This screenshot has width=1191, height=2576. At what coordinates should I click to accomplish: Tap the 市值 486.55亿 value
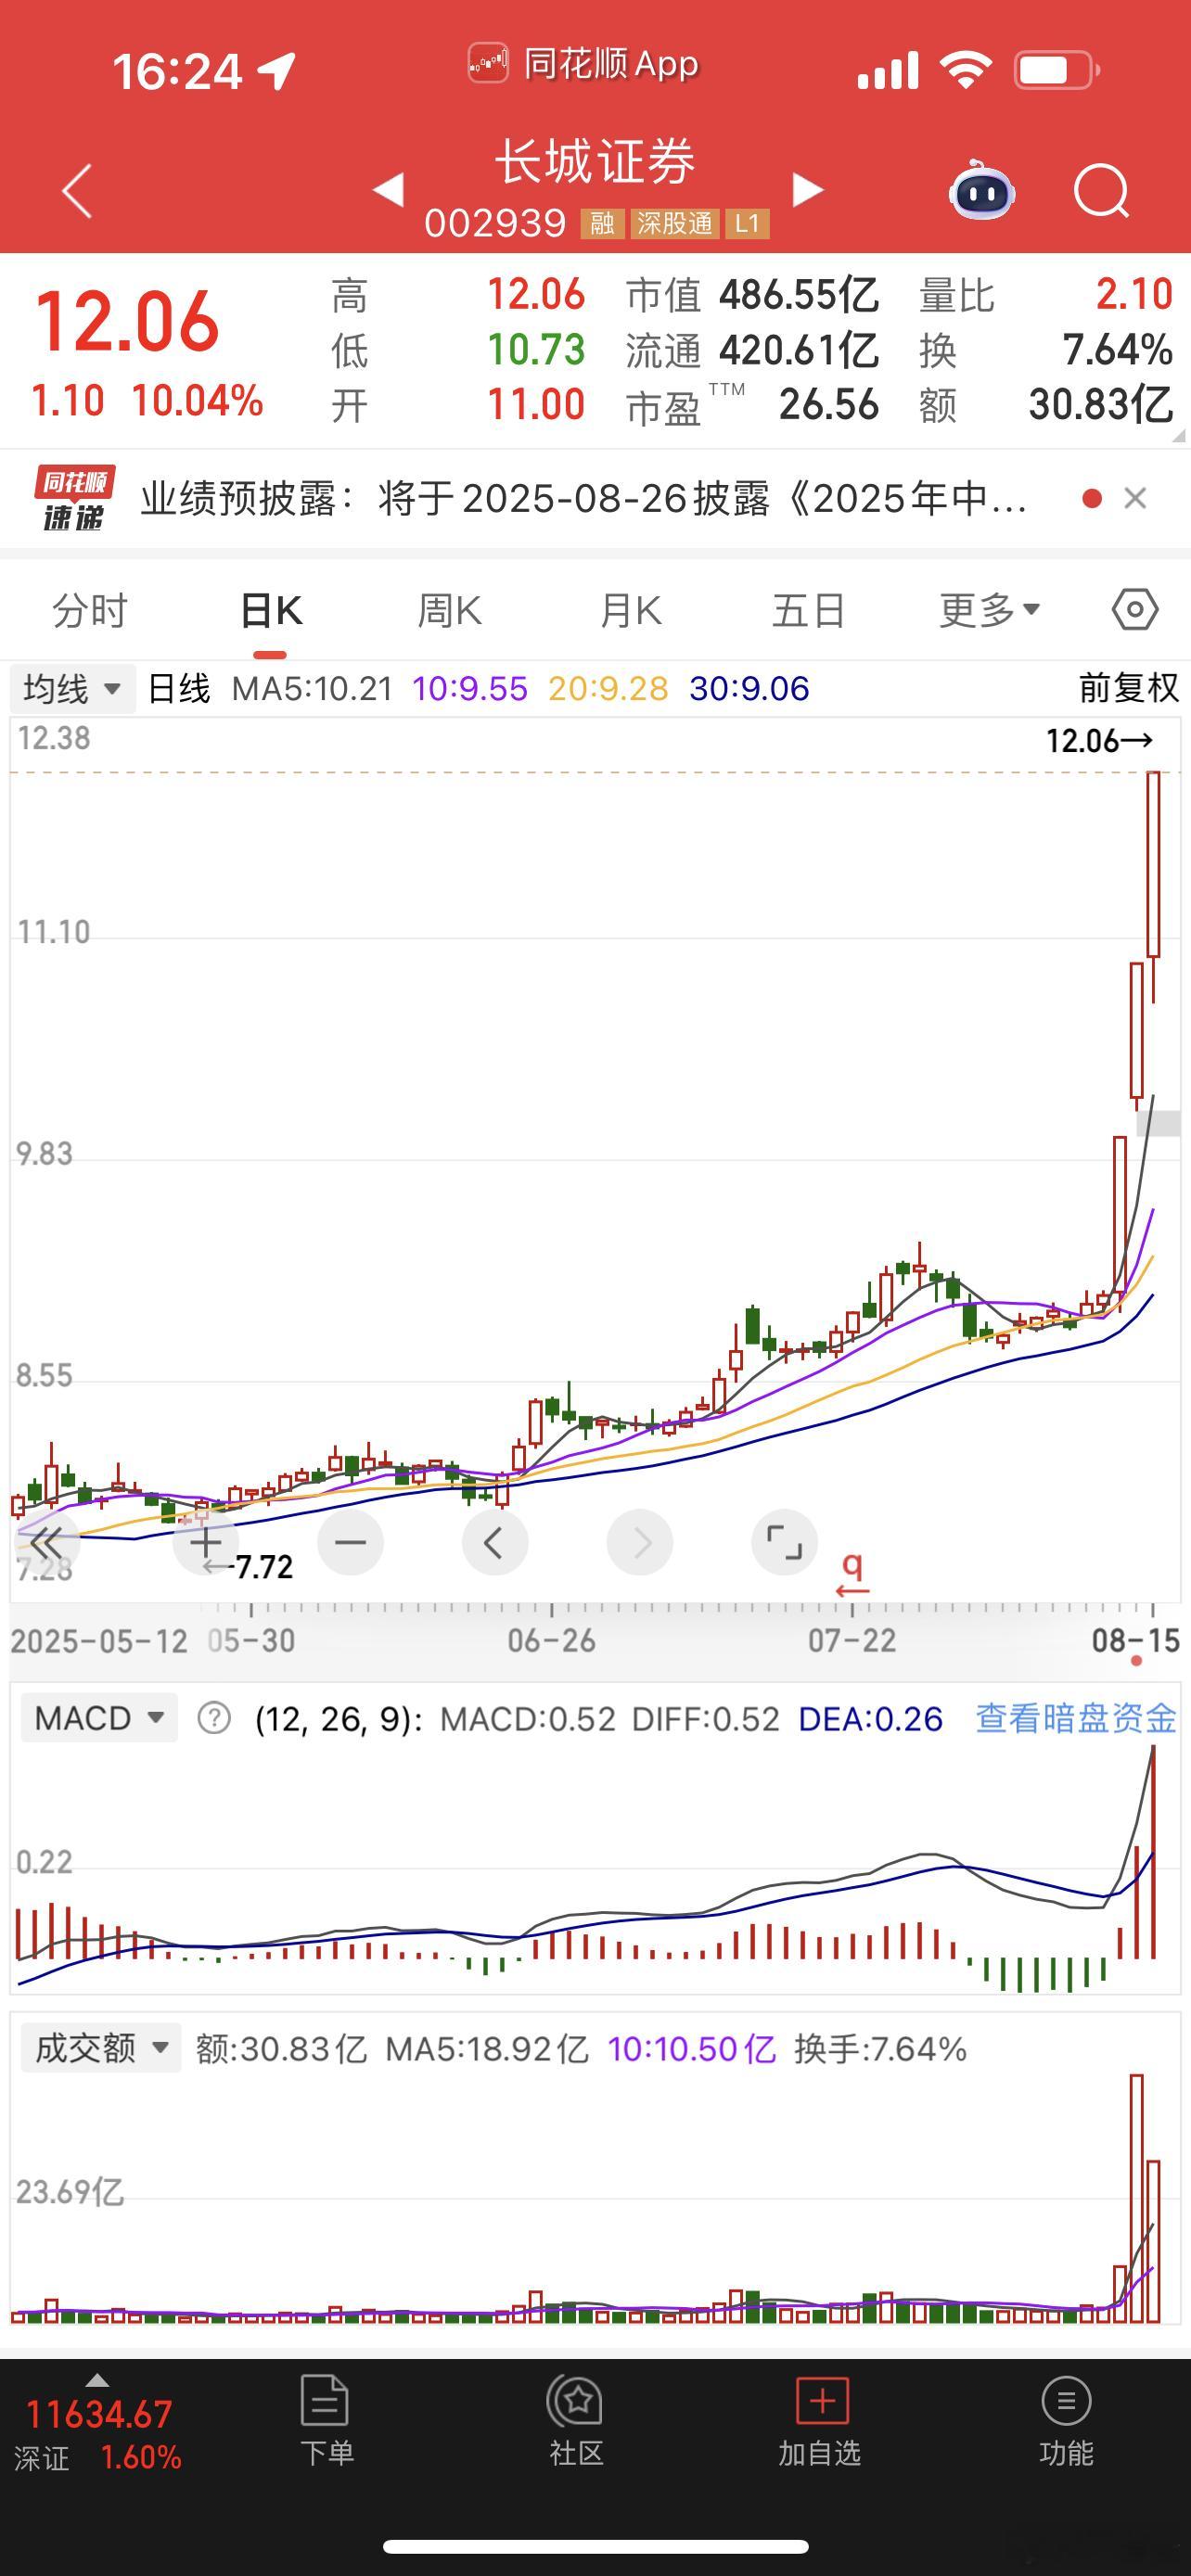(798, 294)
